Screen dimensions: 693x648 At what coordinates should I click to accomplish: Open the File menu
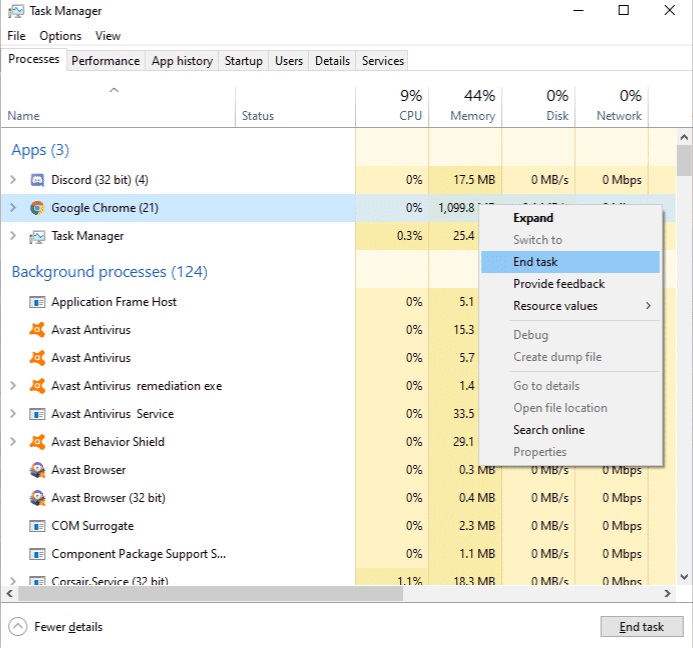16,36
